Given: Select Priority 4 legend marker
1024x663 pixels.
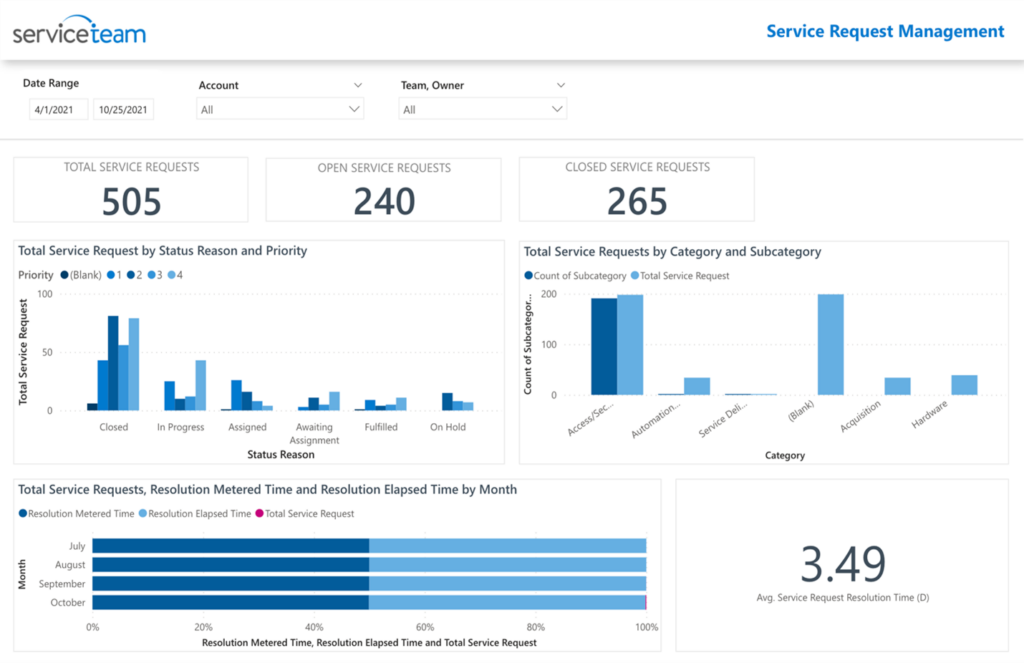Looking at the screenshot, I should click(172, 275).
